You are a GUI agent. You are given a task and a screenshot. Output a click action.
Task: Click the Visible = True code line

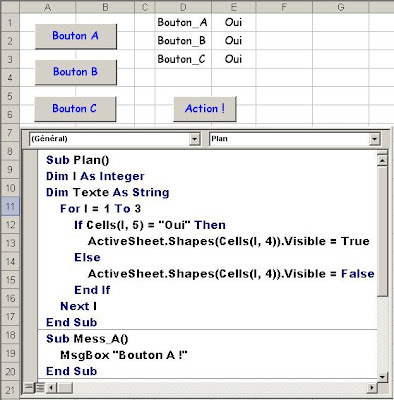coord(229,241)
